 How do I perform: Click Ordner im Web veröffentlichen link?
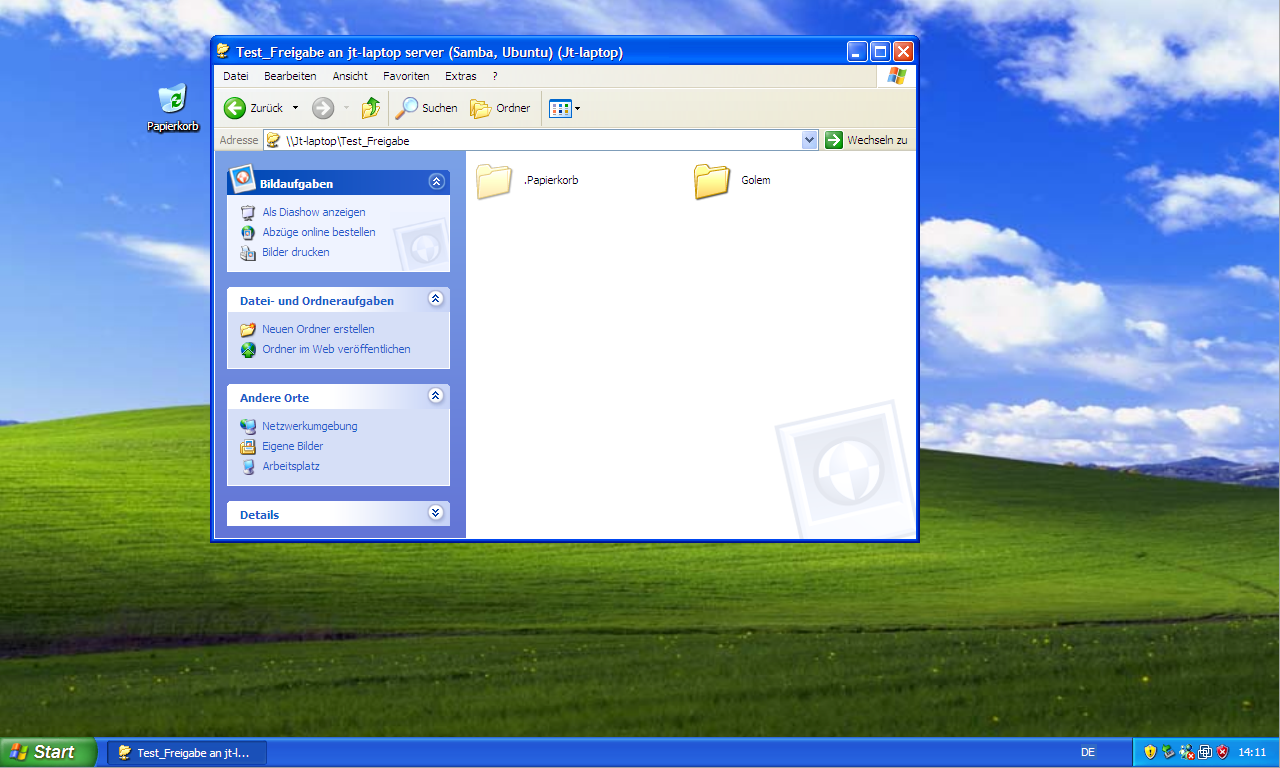tap(336, 349)
